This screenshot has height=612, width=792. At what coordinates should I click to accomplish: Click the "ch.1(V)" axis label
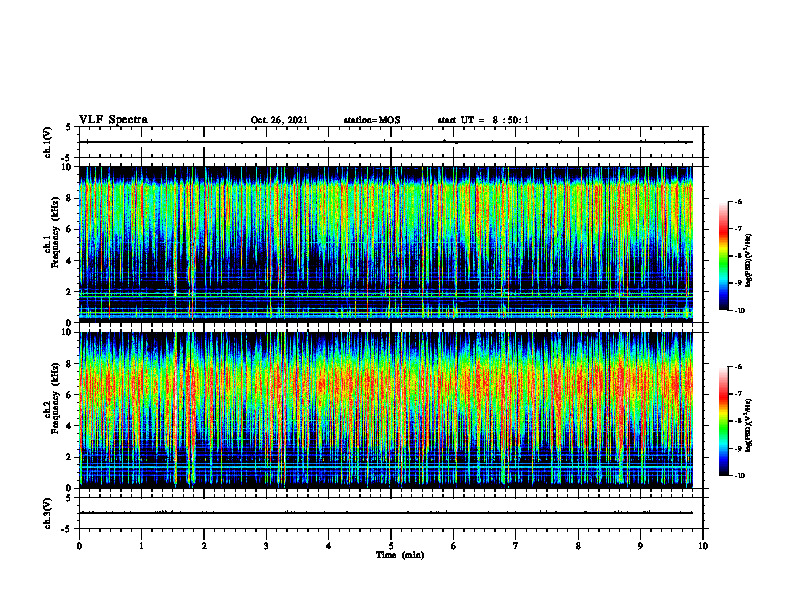[48, 142]
